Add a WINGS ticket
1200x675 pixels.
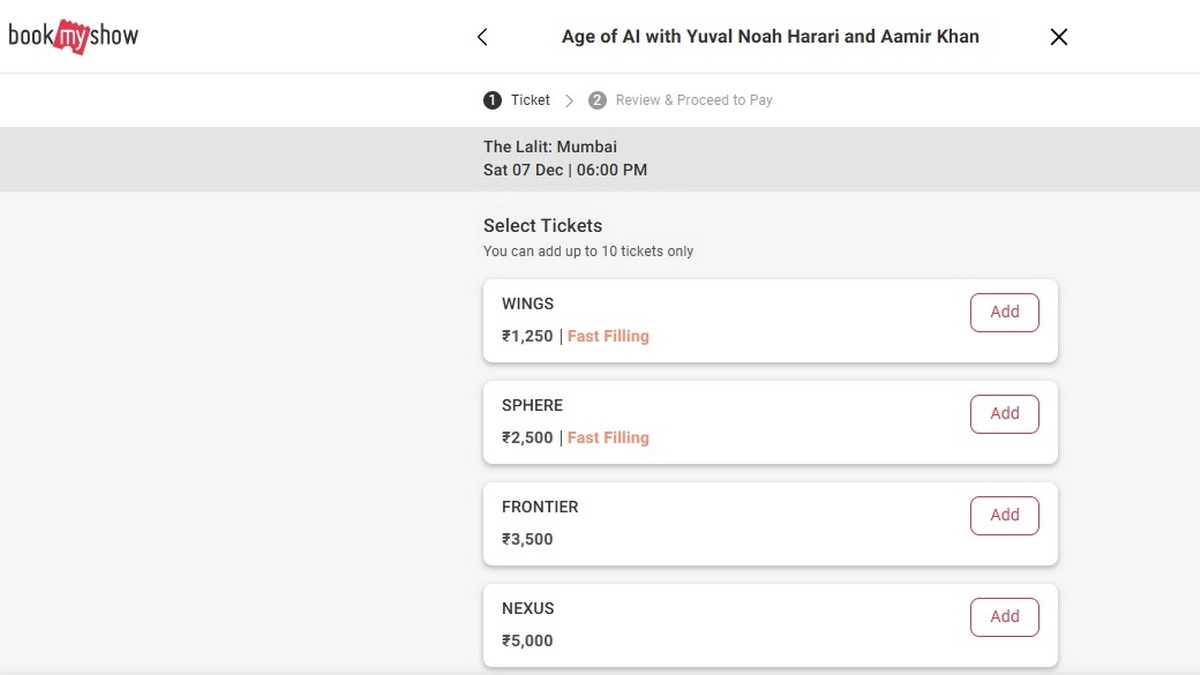click(1004, 312)
